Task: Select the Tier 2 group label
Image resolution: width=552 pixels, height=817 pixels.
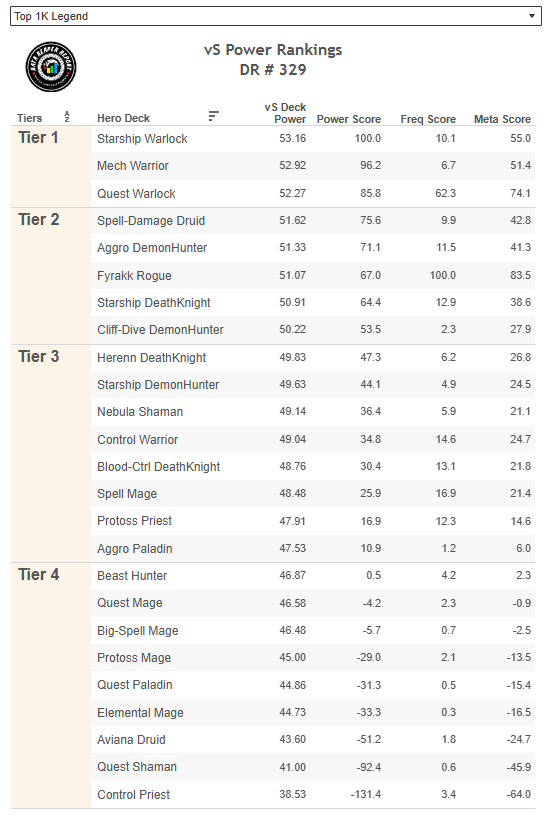Action: click(39, 219)
